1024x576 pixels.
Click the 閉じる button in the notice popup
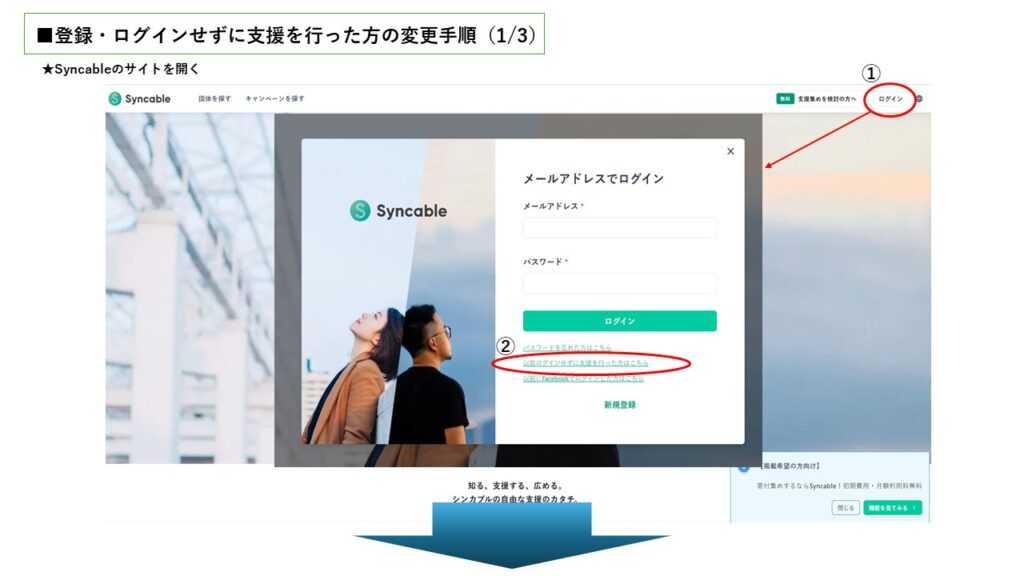pyautogui.click(x=845, y=507)
